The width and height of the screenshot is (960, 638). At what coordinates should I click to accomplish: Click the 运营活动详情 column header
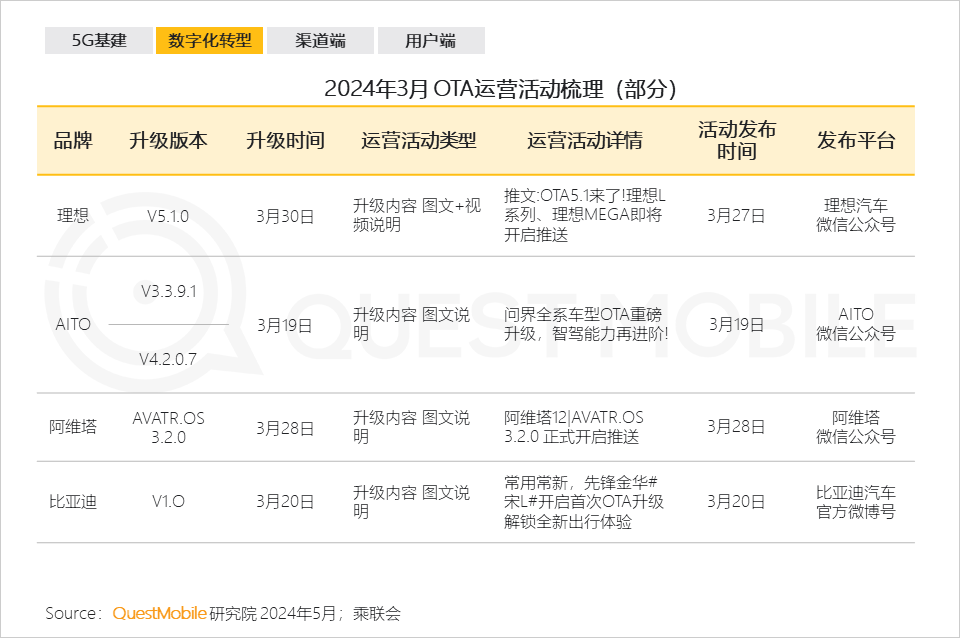[585, 141]
